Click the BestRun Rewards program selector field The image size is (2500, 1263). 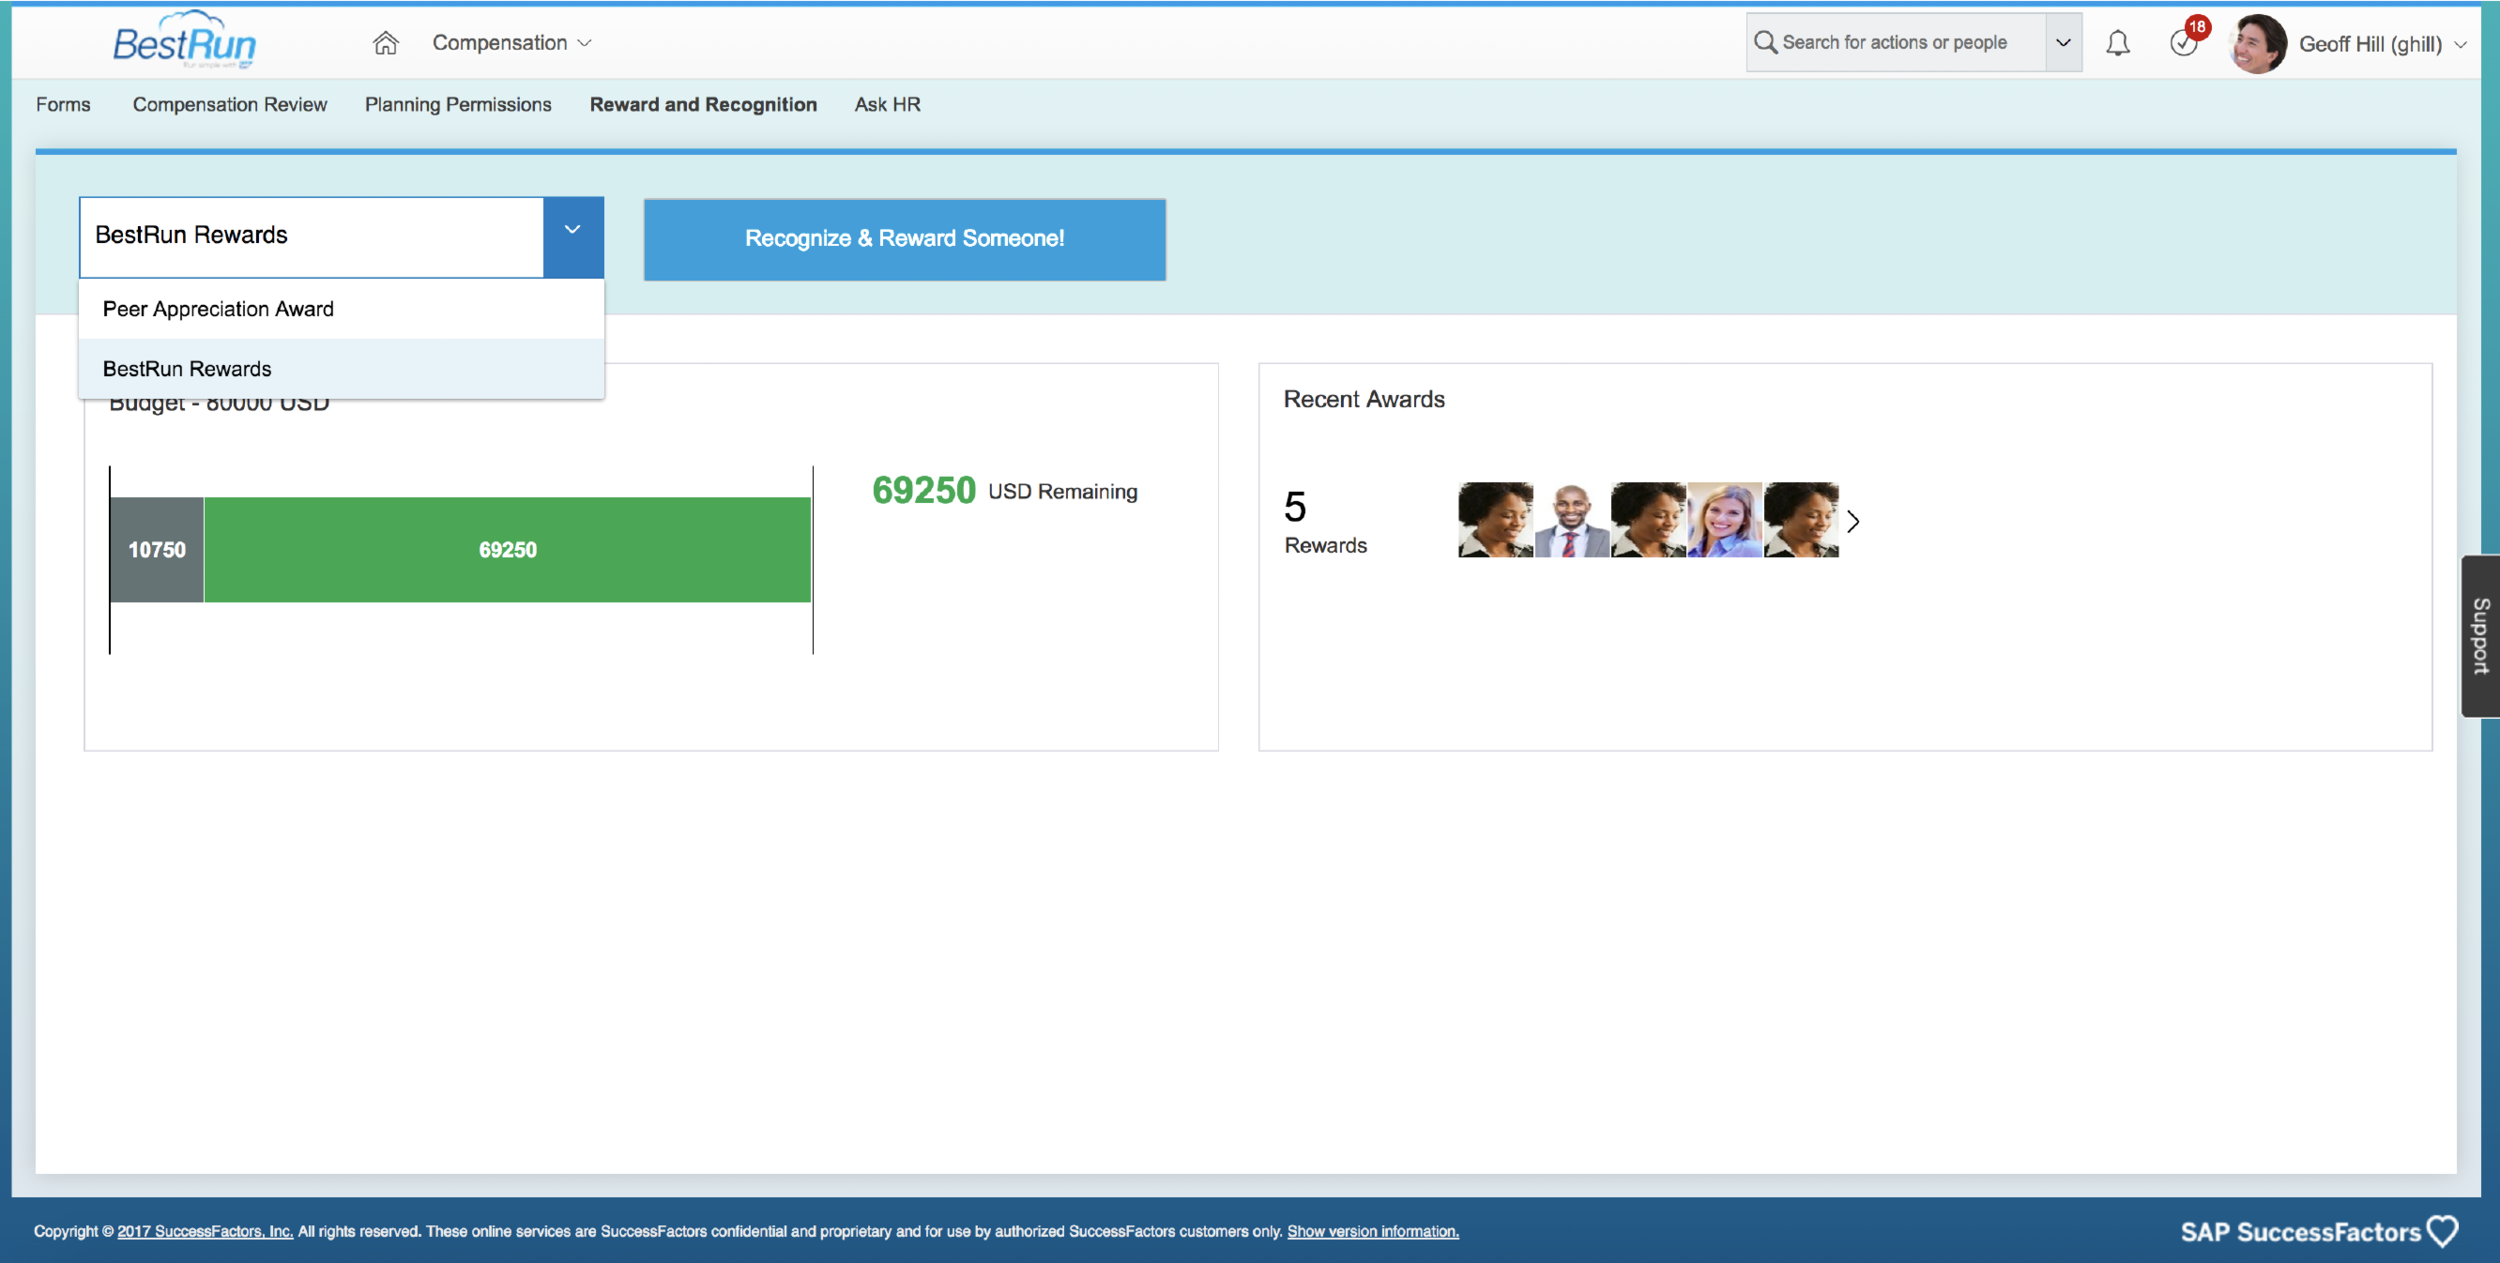312,237
